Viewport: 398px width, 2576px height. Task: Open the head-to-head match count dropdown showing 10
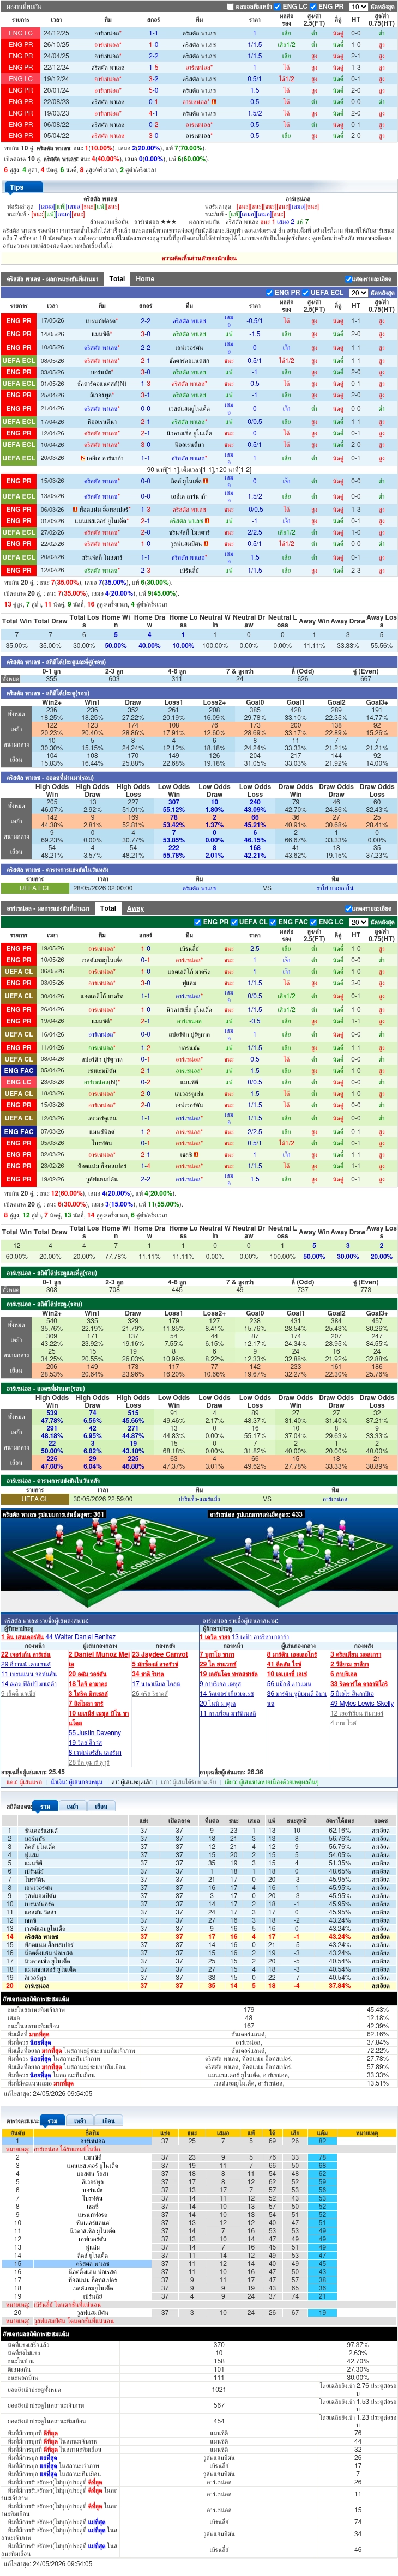[358, 6]
